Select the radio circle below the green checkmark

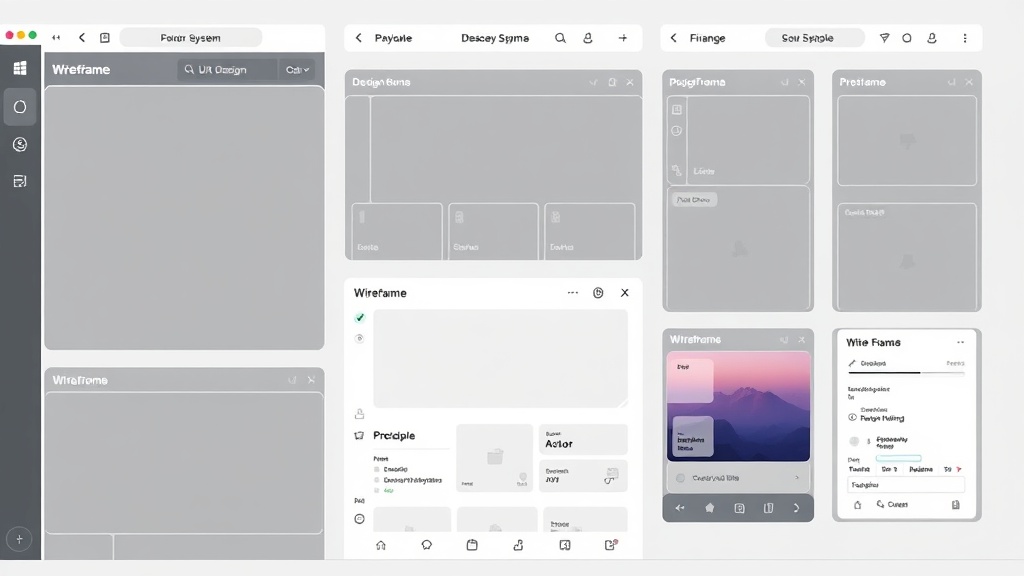pyautogui.click(x=359, y=338)
